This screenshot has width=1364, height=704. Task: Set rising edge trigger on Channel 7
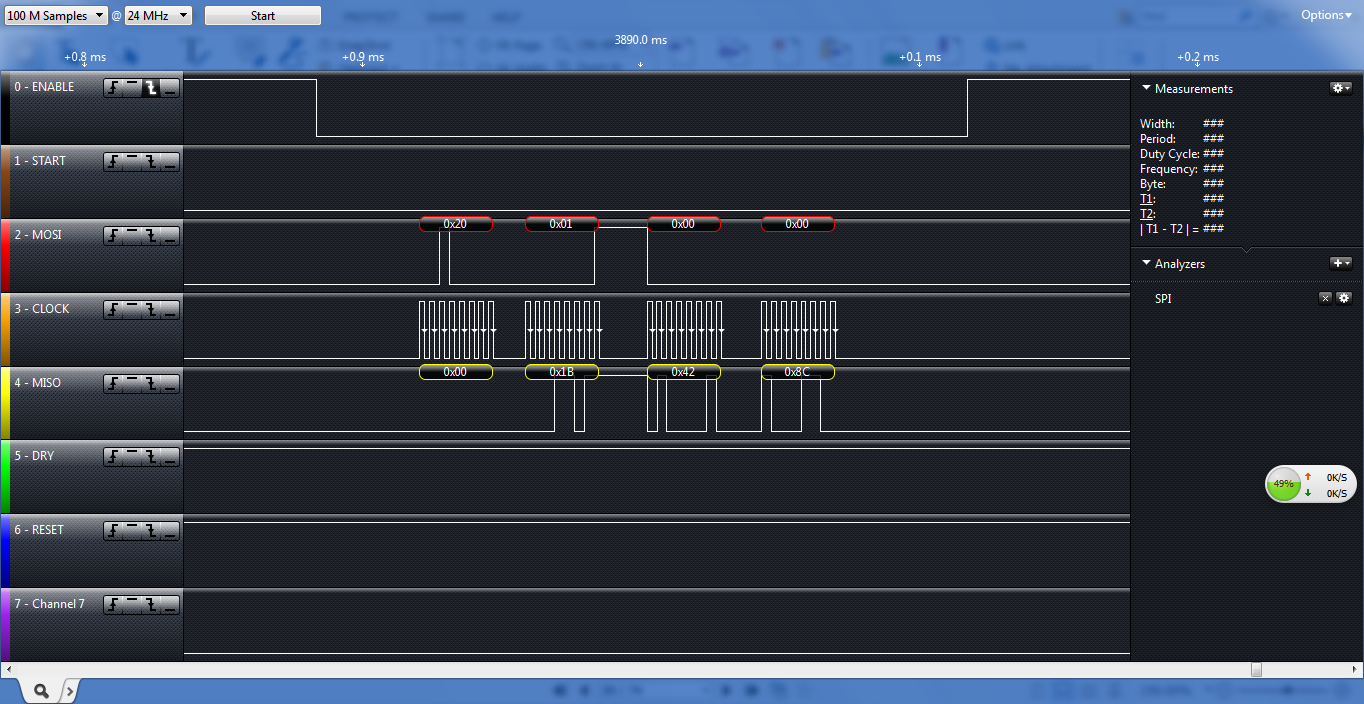(x=113, y=604)
